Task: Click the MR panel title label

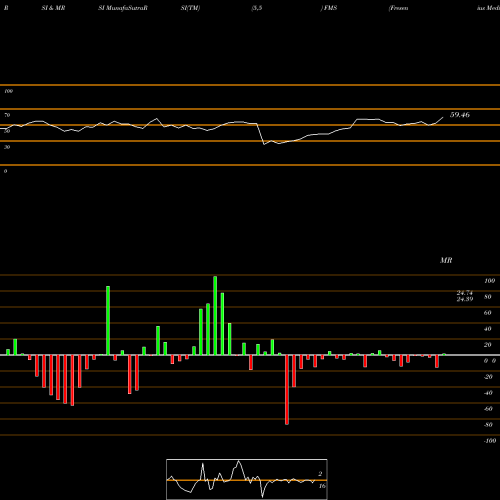Action: (446, 260)
